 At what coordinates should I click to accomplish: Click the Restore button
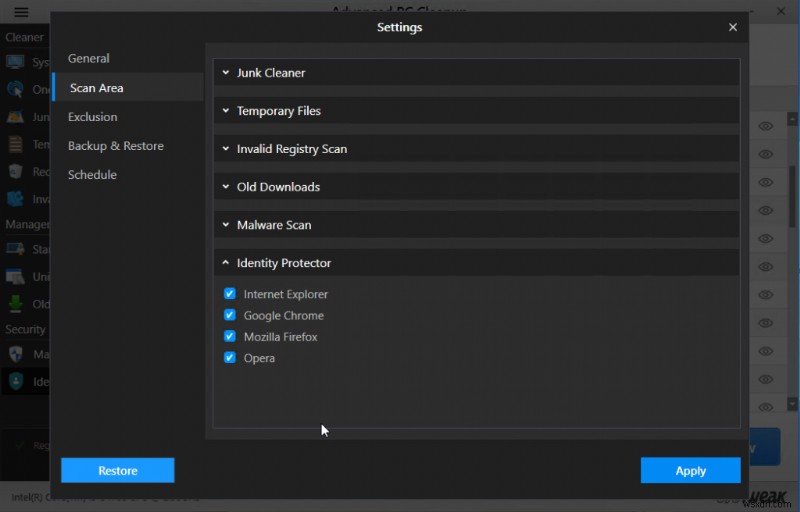(118, 470)
